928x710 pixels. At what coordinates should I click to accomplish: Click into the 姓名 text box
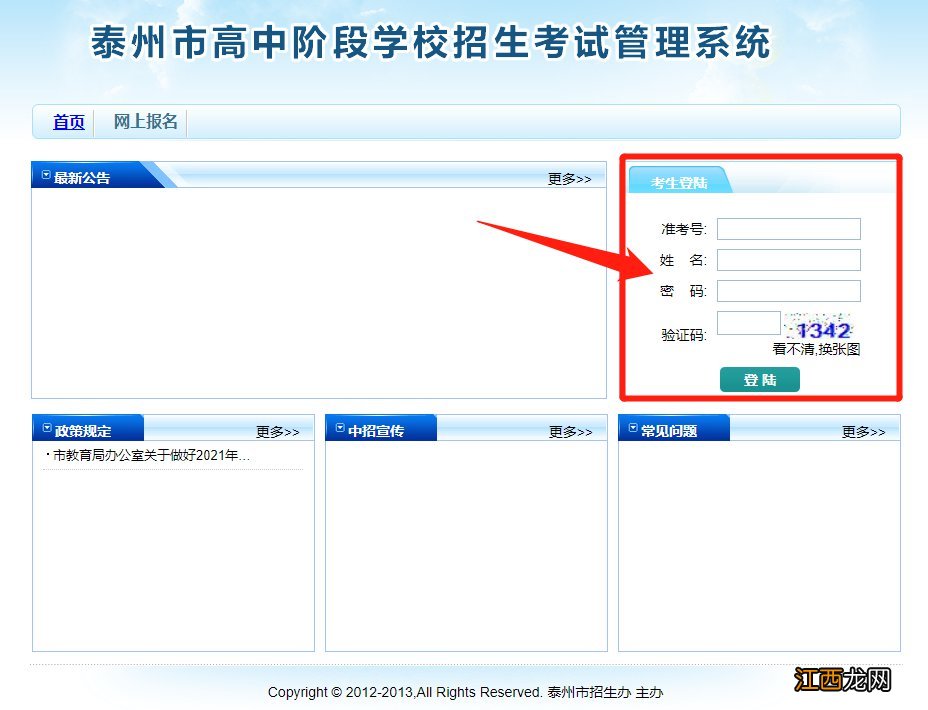(x=788, y=260)
